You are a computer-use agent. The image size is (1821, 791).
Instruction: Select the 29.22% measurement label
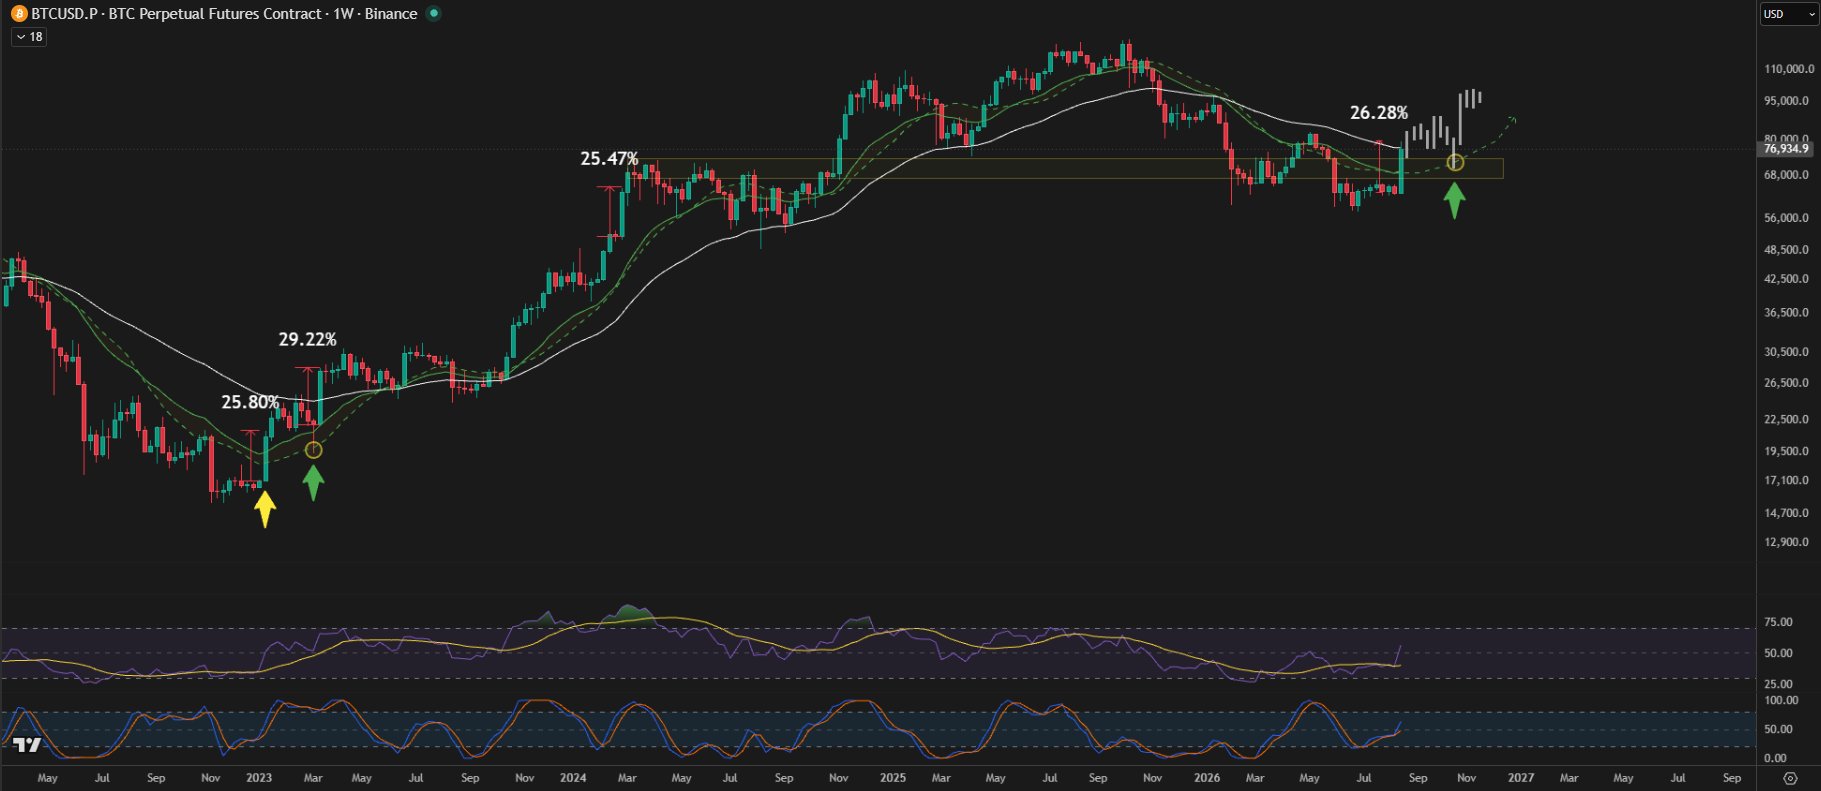pyautogui.click(x=307, y=340)
